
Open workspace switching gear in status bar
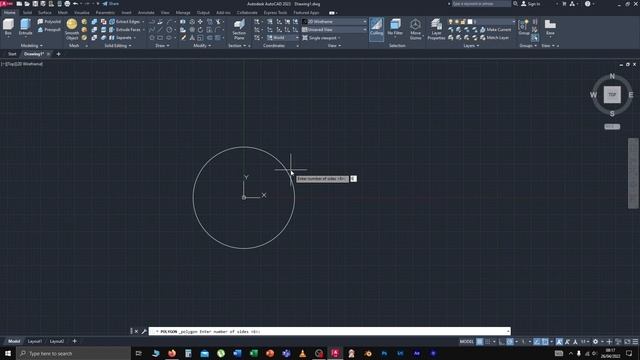(595, 342)
